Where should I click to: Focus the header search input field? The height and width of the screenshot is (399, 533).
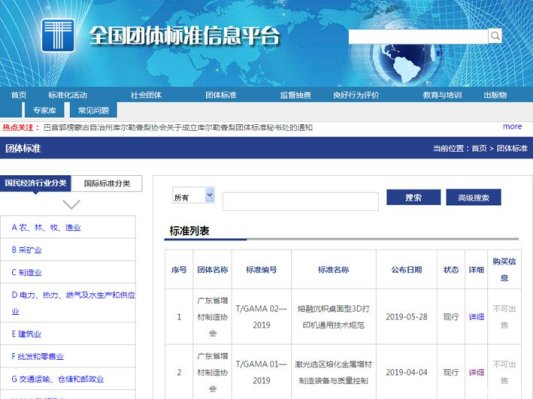point(418,36)
